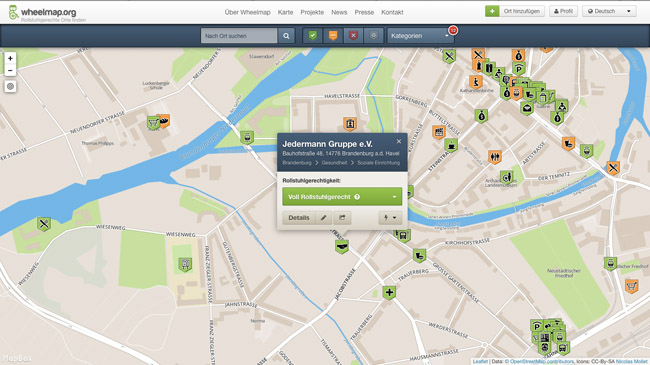Viewport: 650px width, 365px height.
Task: Open the Leaflet attribution link
Action: coord(480,362)
